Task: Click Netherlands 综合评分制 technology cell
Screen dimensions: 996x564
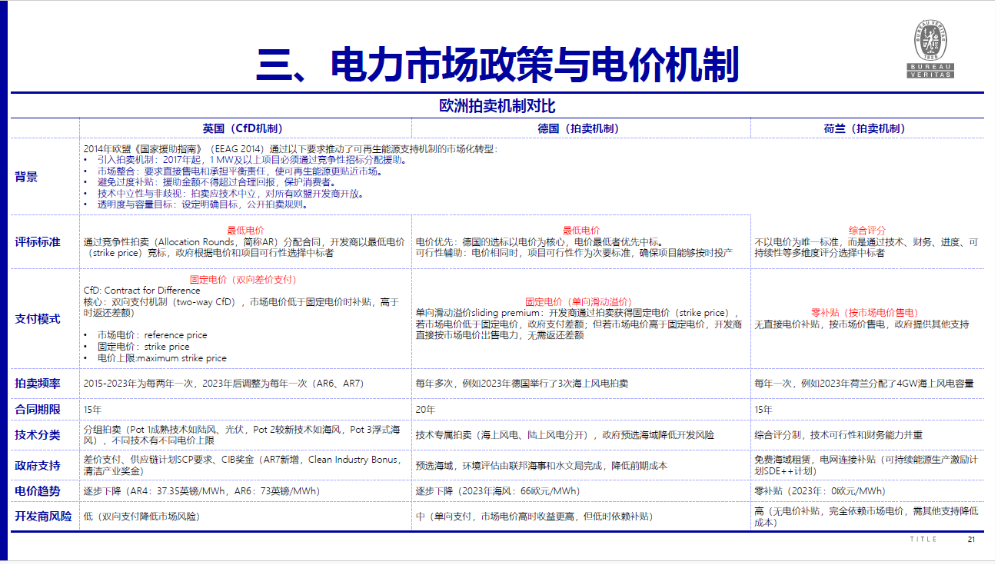Action: point(838,435)
